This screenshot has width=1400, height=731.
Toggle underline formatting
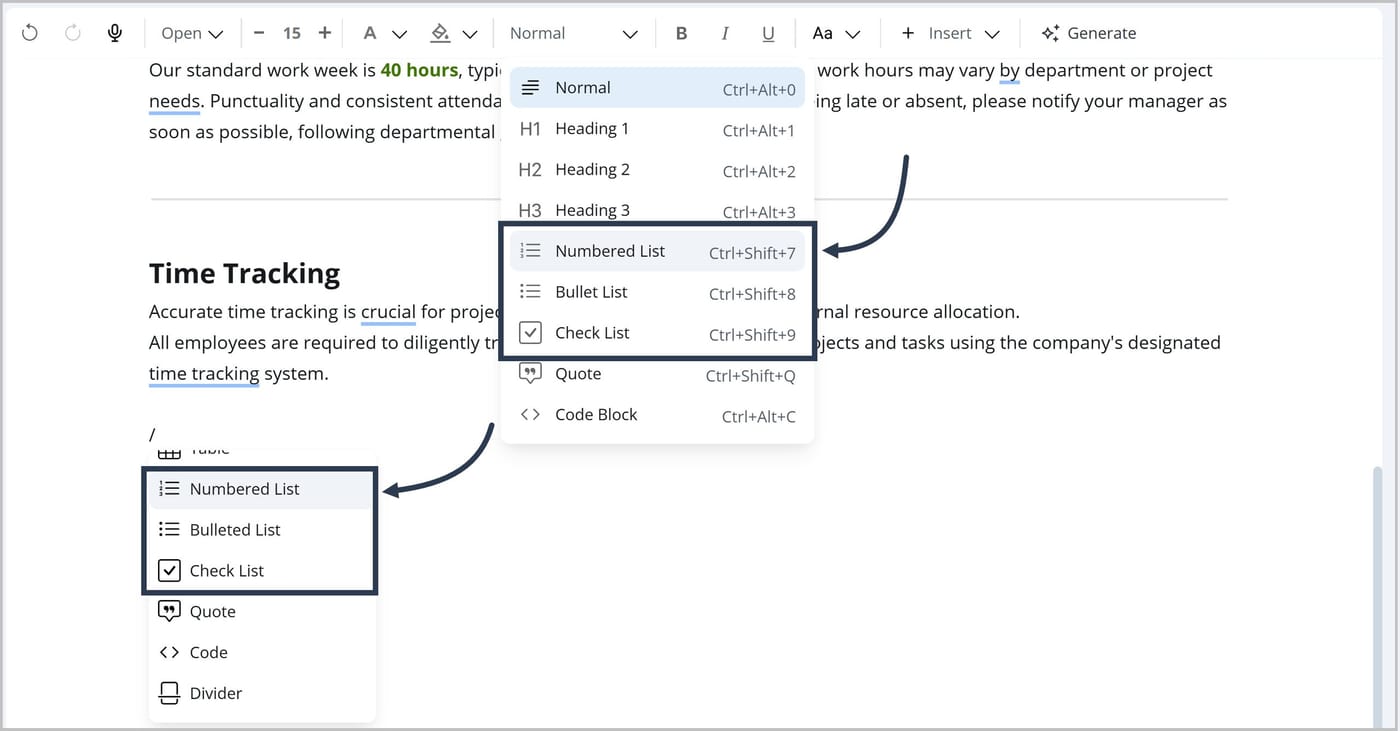768,33
